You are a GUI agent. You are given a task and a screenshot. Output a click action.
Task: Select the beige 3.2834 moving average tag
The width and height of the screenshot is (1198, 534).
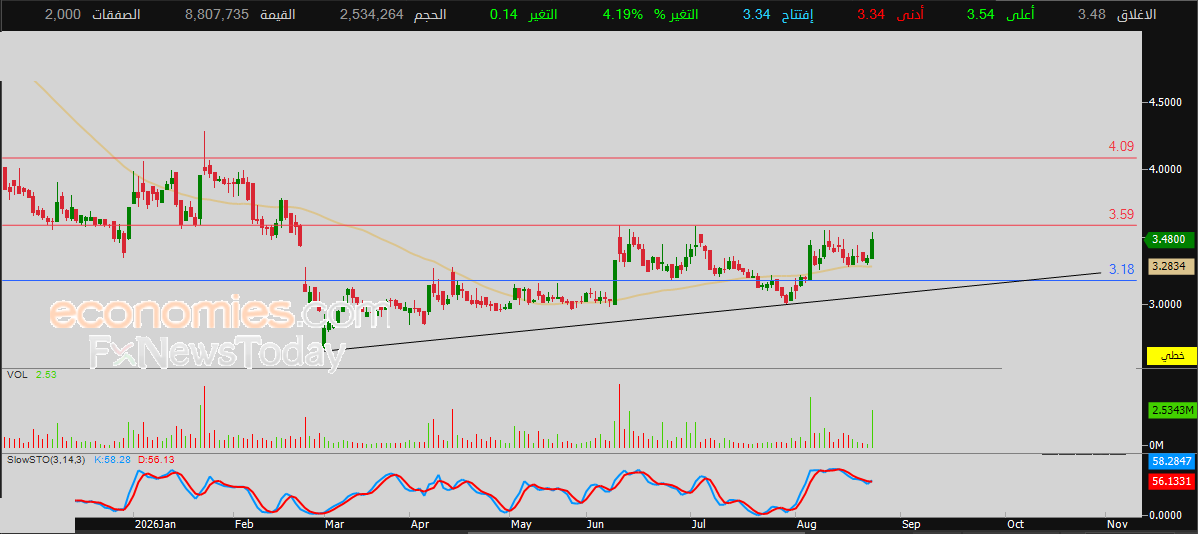pos(1172,266)
